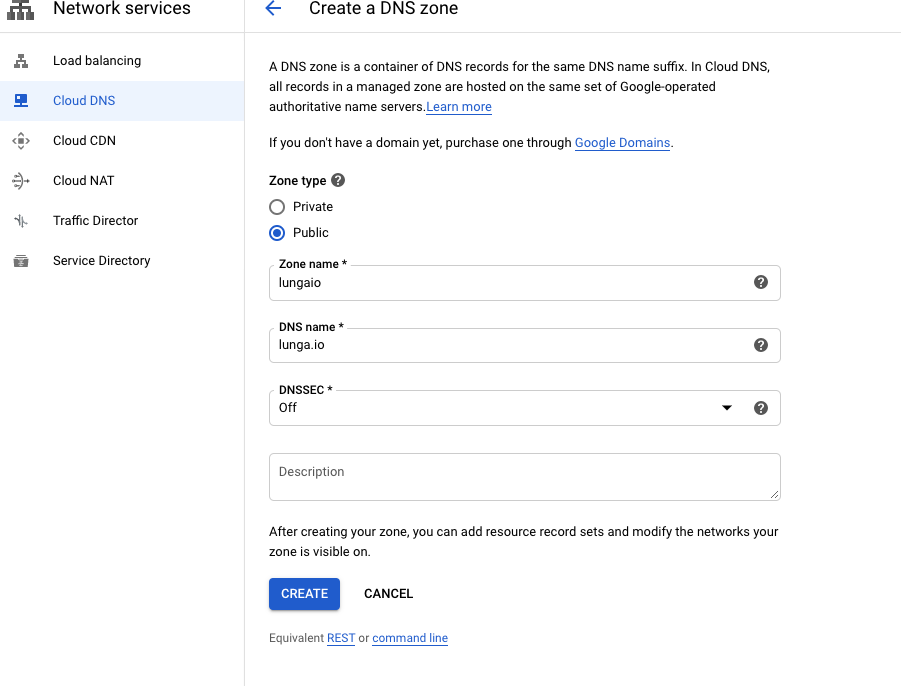Screen dimensions: 901x686
Task: Navigate to Cloud CDN
Action: coord(122,141)
